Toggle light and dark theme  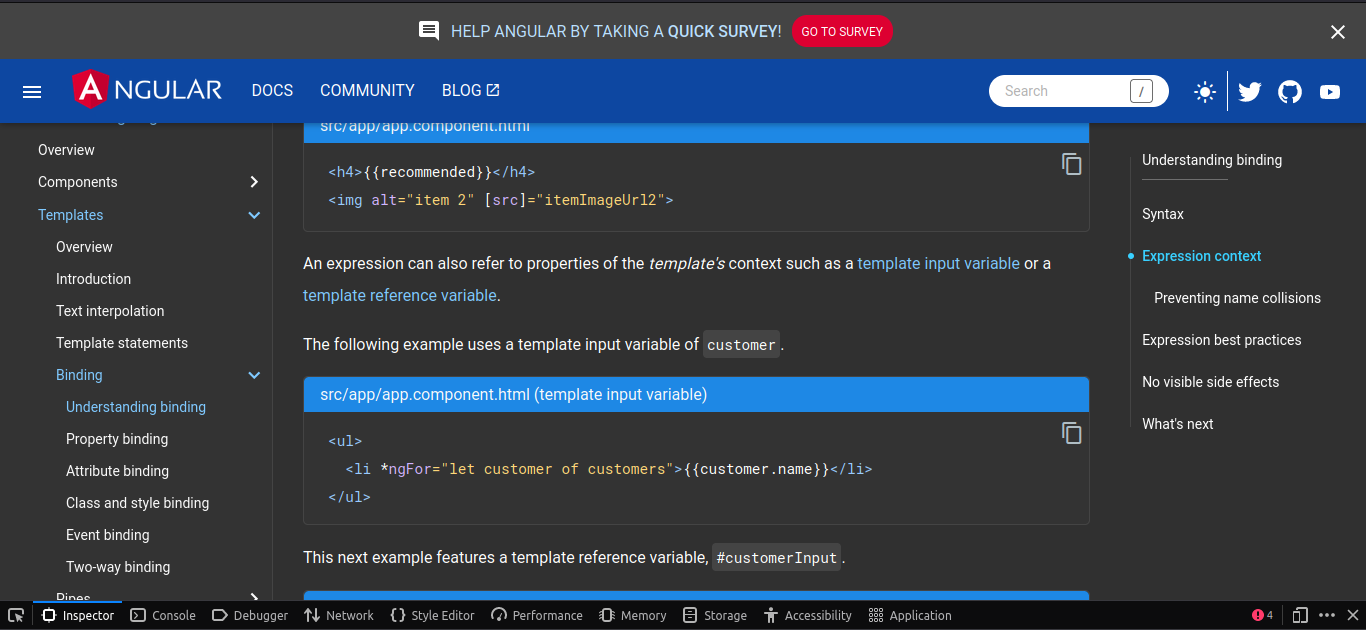tap(1204, 91)
